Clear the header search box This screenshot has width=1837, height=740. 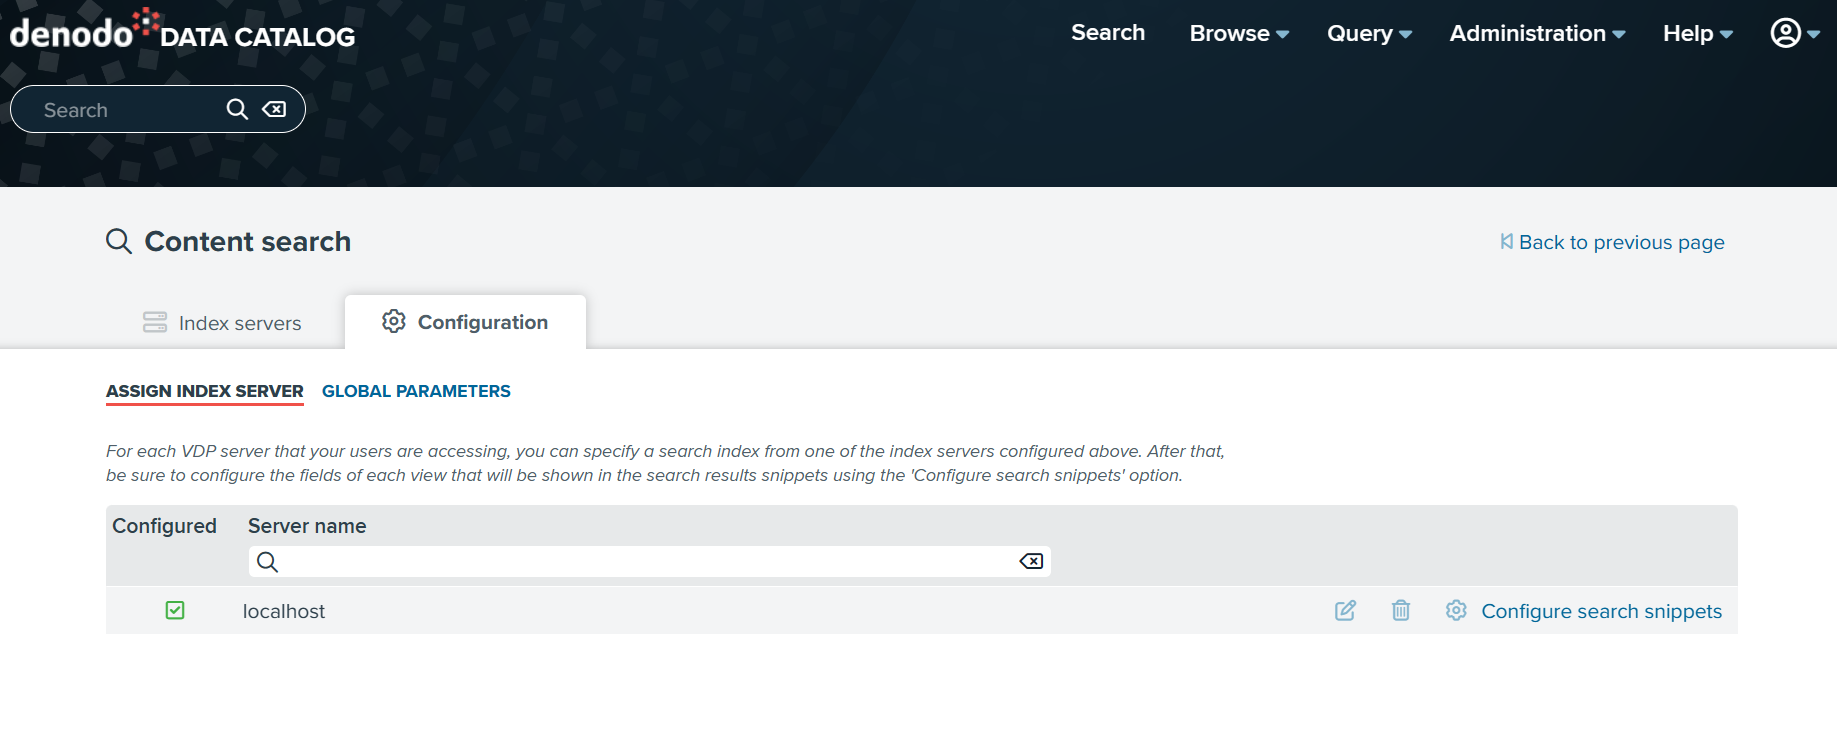point(274,109)
